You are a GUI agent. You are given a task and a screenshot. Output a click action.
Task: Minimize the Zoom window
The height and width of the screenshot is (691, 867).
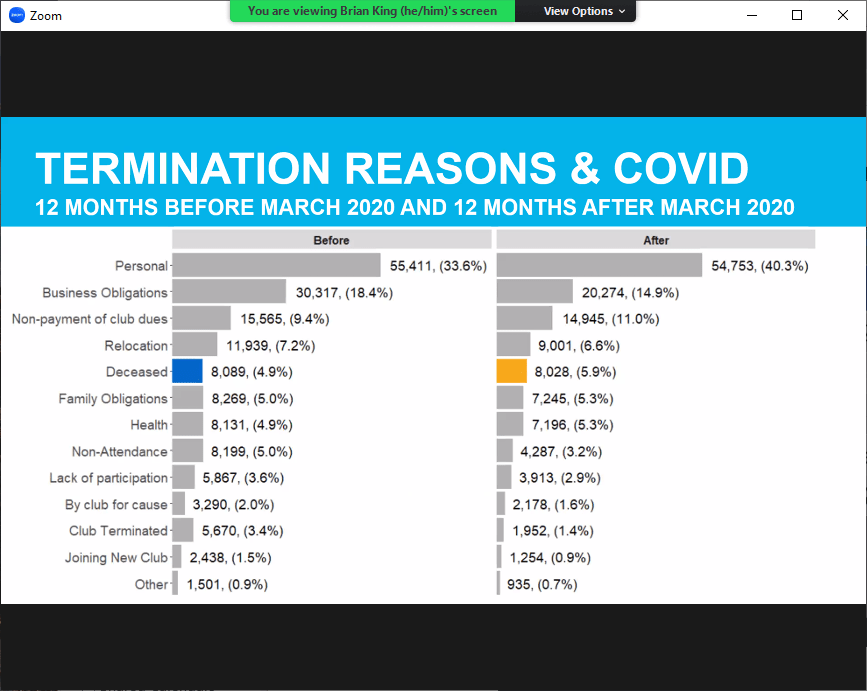pyautogui.click(x=750, y=15)
